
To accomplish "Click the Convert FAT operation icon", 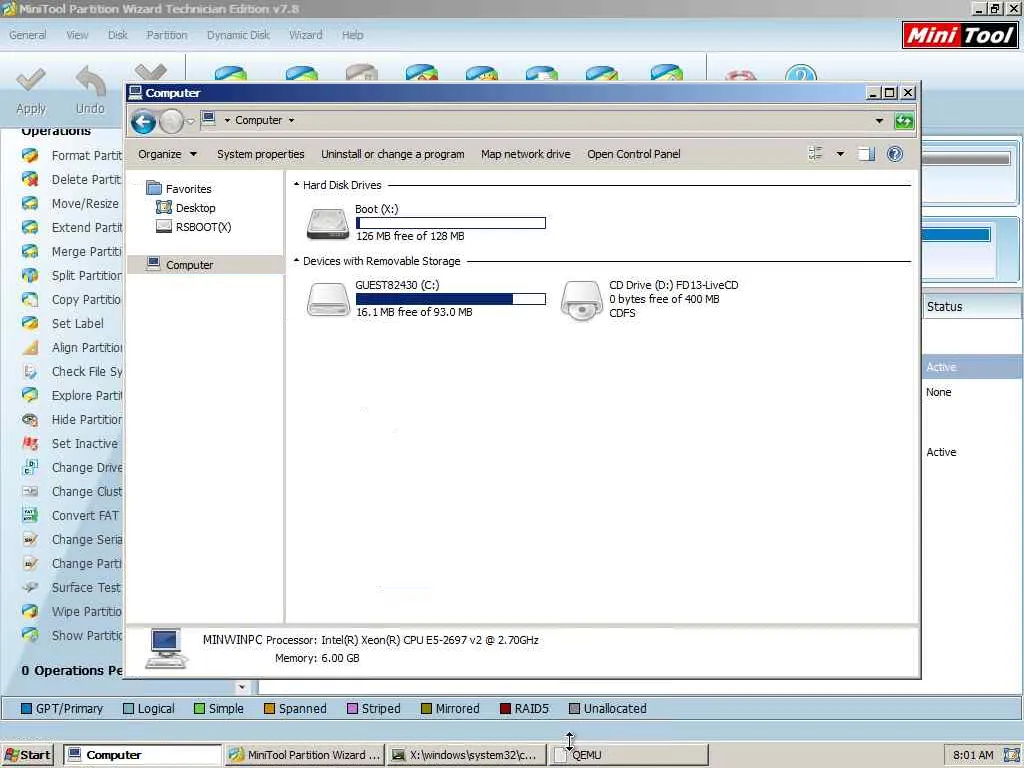I will click(30, 515).
